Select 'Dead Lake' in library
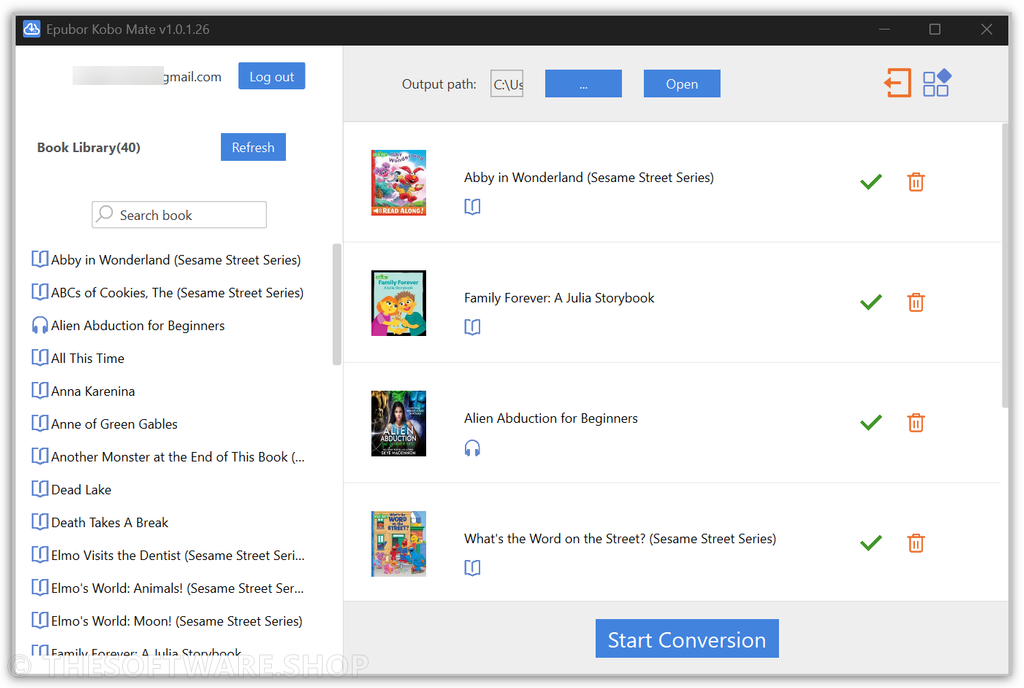1024x688 pixels. 81,490
